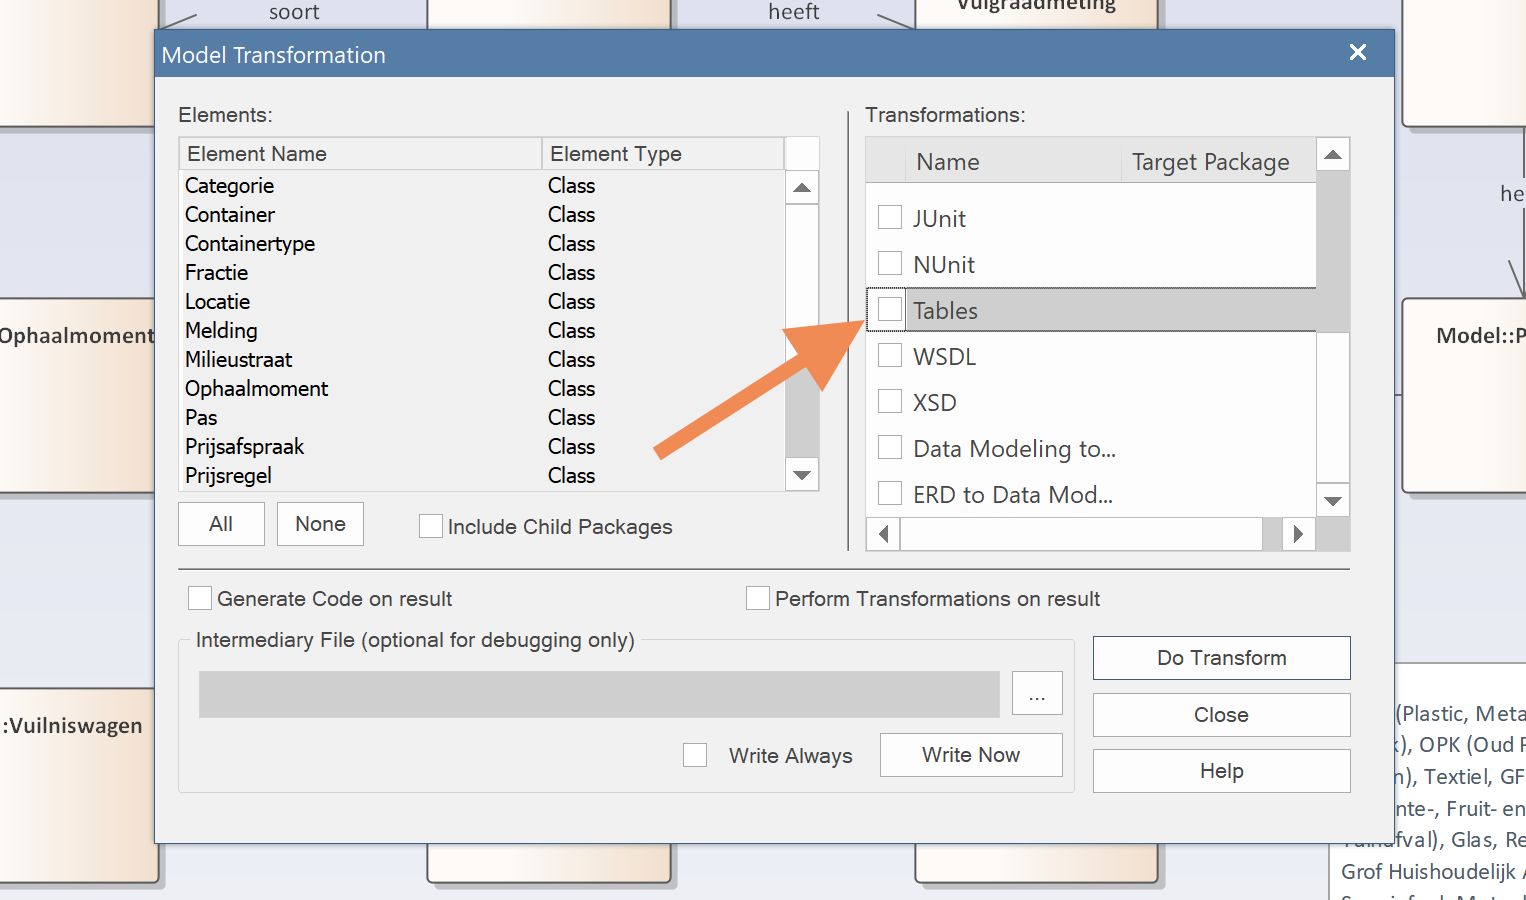Image resolution: width=1526 pixels, height=900 pixels.
Task: Close the Model Transformation dialog
Action: tap(1357, 52)
